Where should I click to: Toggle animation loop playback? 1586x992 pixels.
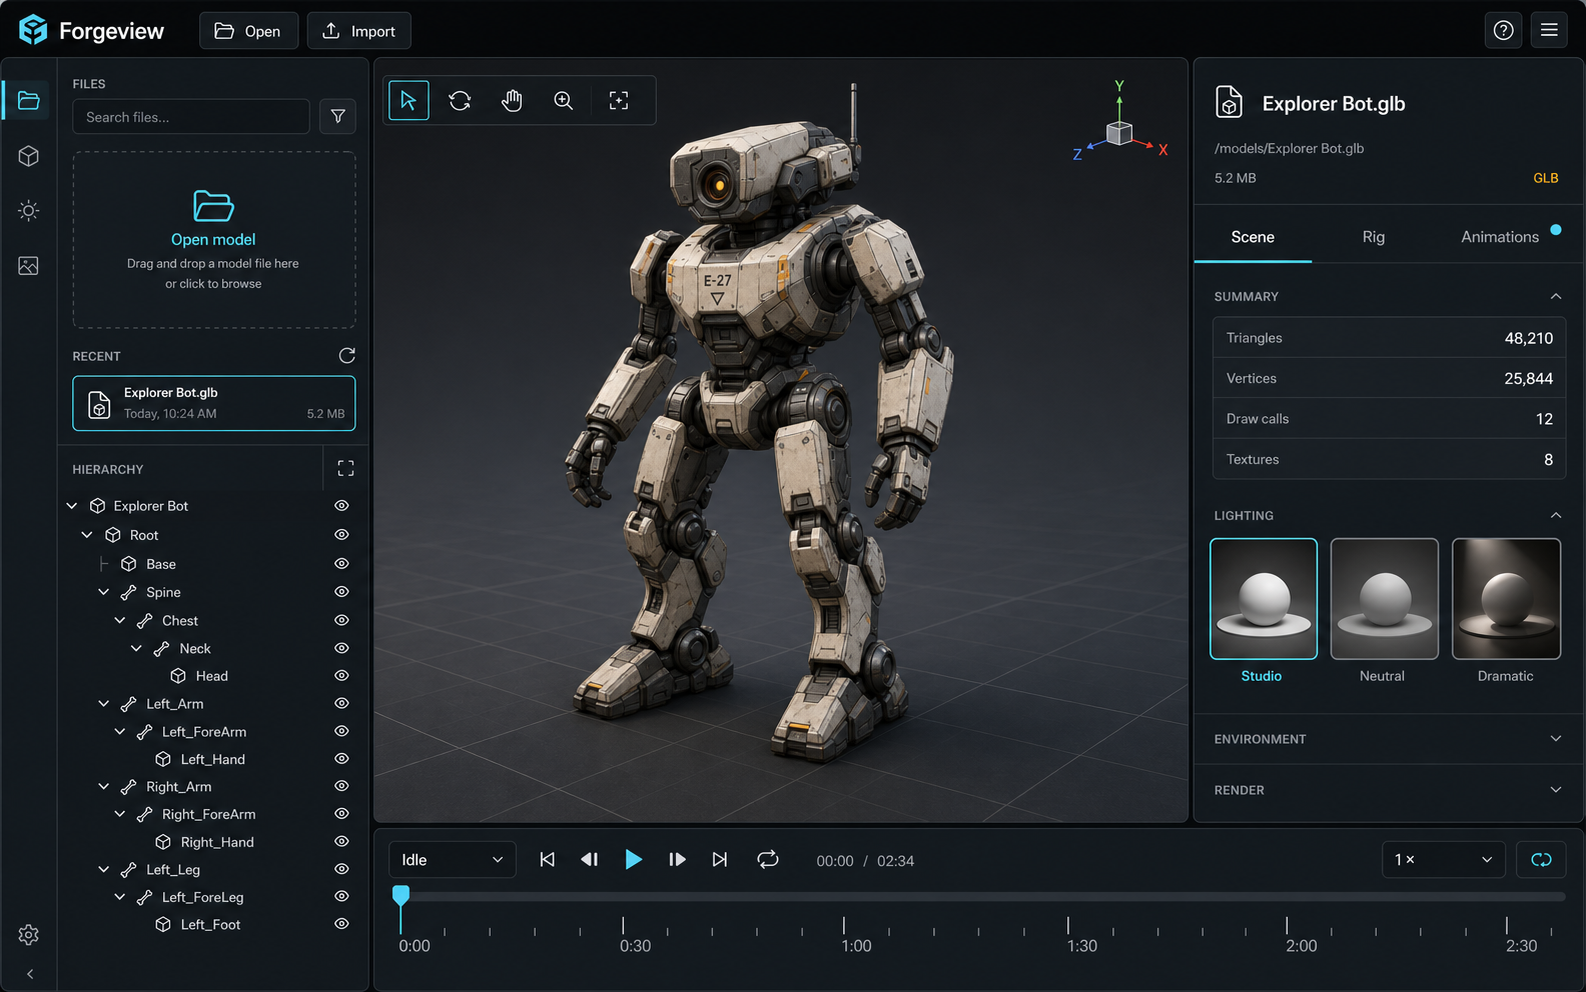pos(768,860)
